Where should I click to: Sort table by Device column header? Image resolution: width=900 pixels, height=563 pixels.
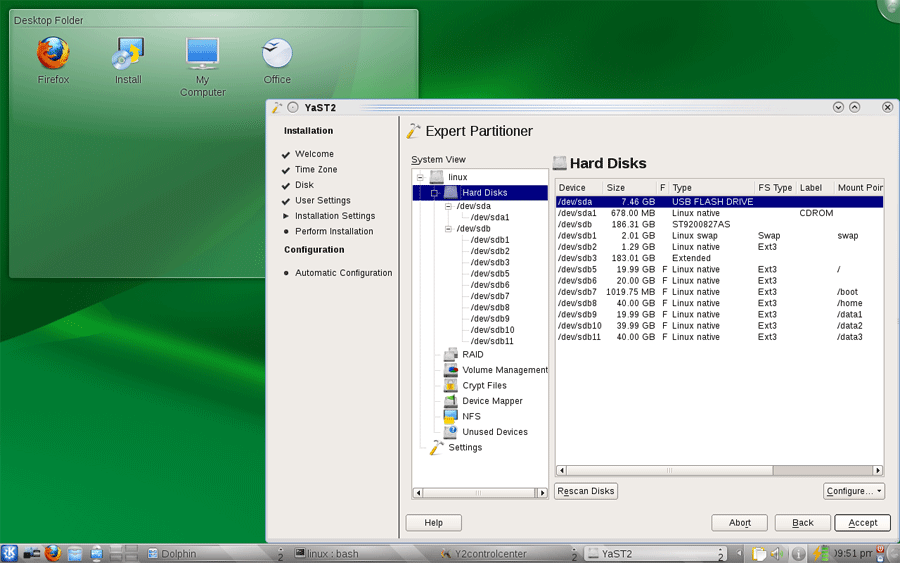click(579, 188)
